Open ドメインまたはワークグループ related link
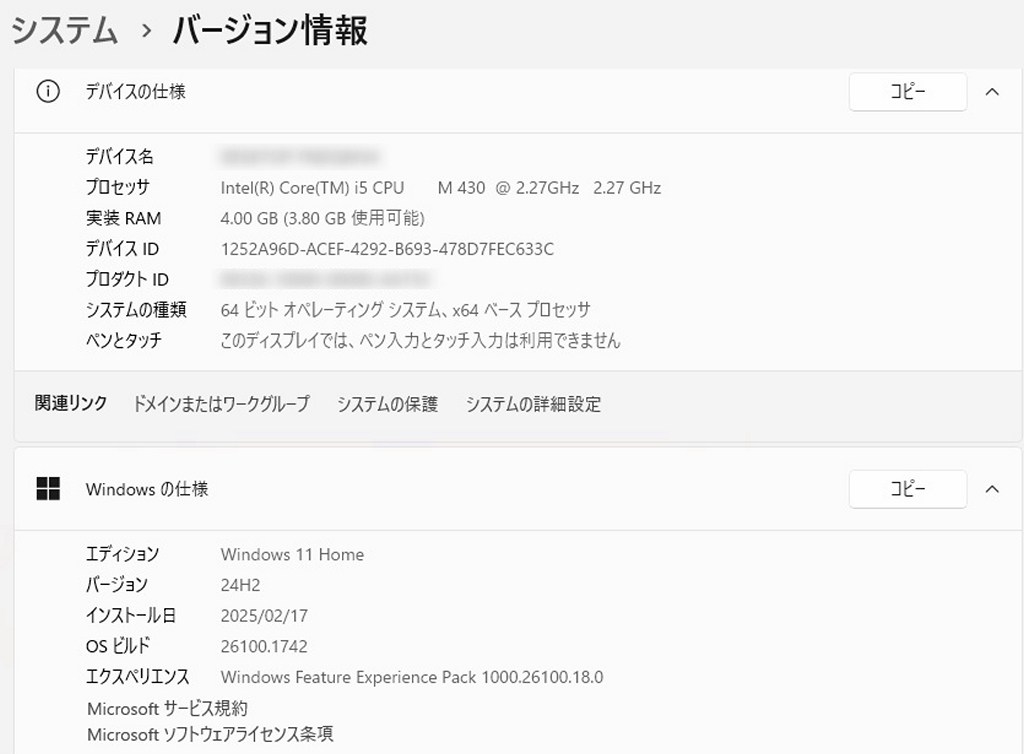Viewport: 1024px width, 754px height. pos(221,404)
